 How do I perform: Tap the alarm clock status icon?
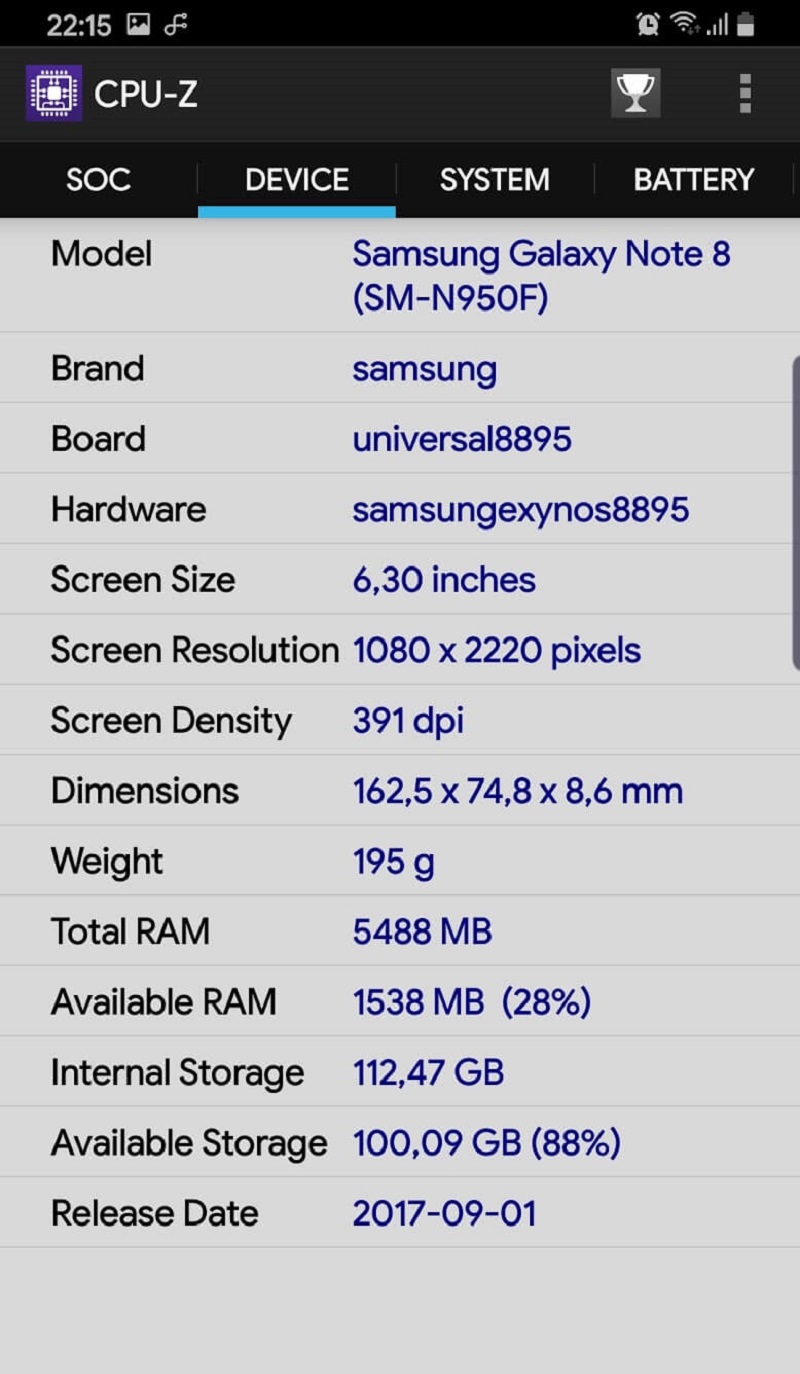pyautogui.click(x=647, y=24)
